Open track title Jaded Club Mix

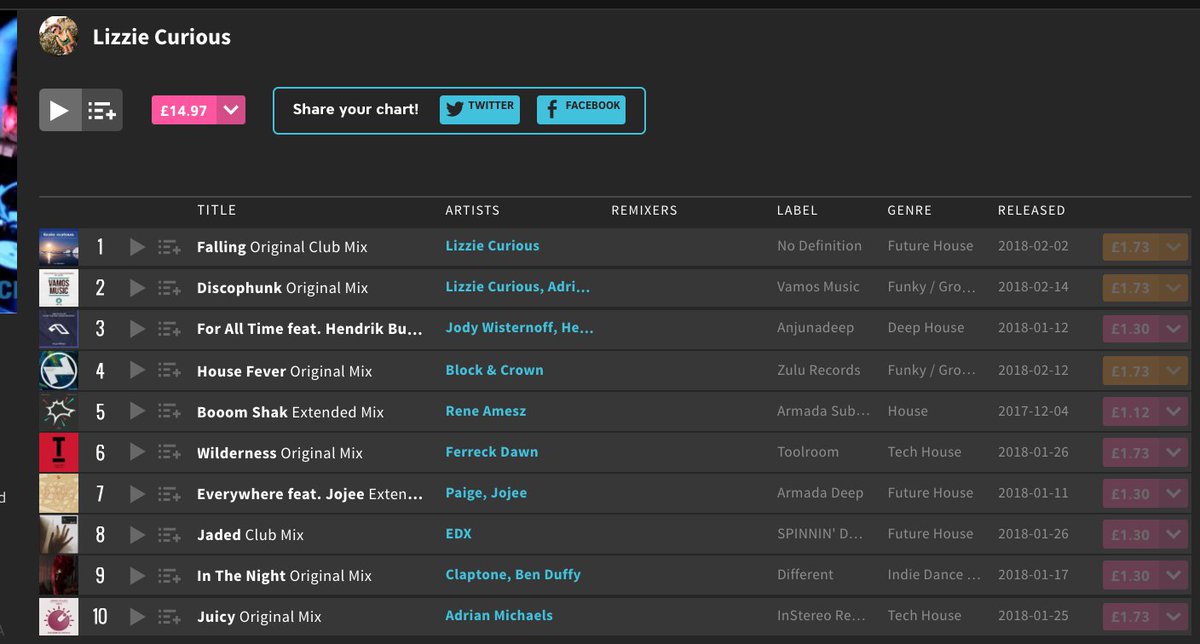(250, 535)
